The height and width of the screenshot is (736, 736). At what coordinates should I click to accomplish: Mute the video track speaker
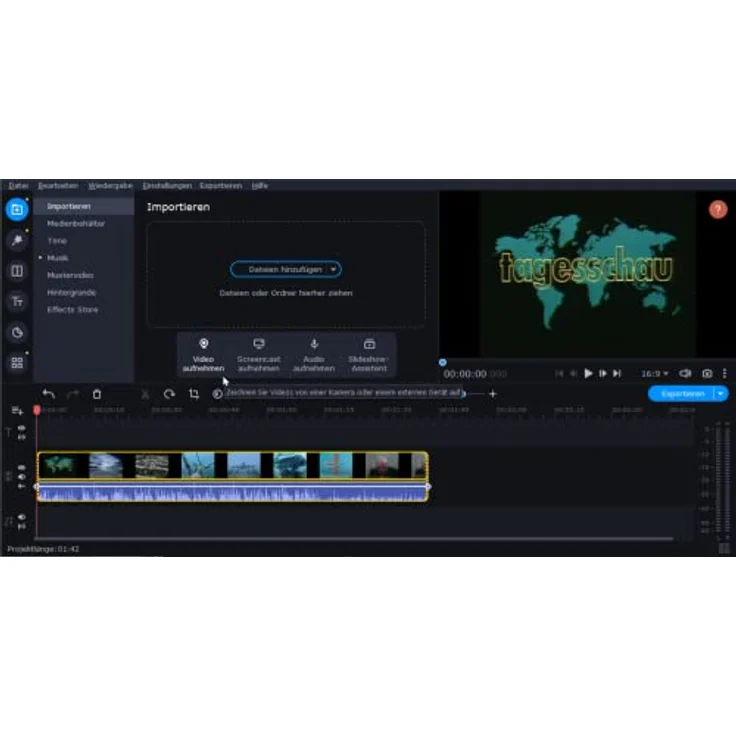click(22, 476)
